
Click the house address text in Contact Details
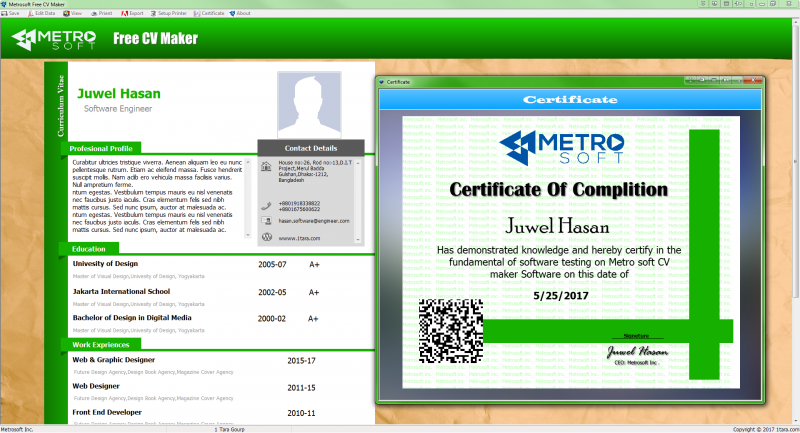pos(315,171)
